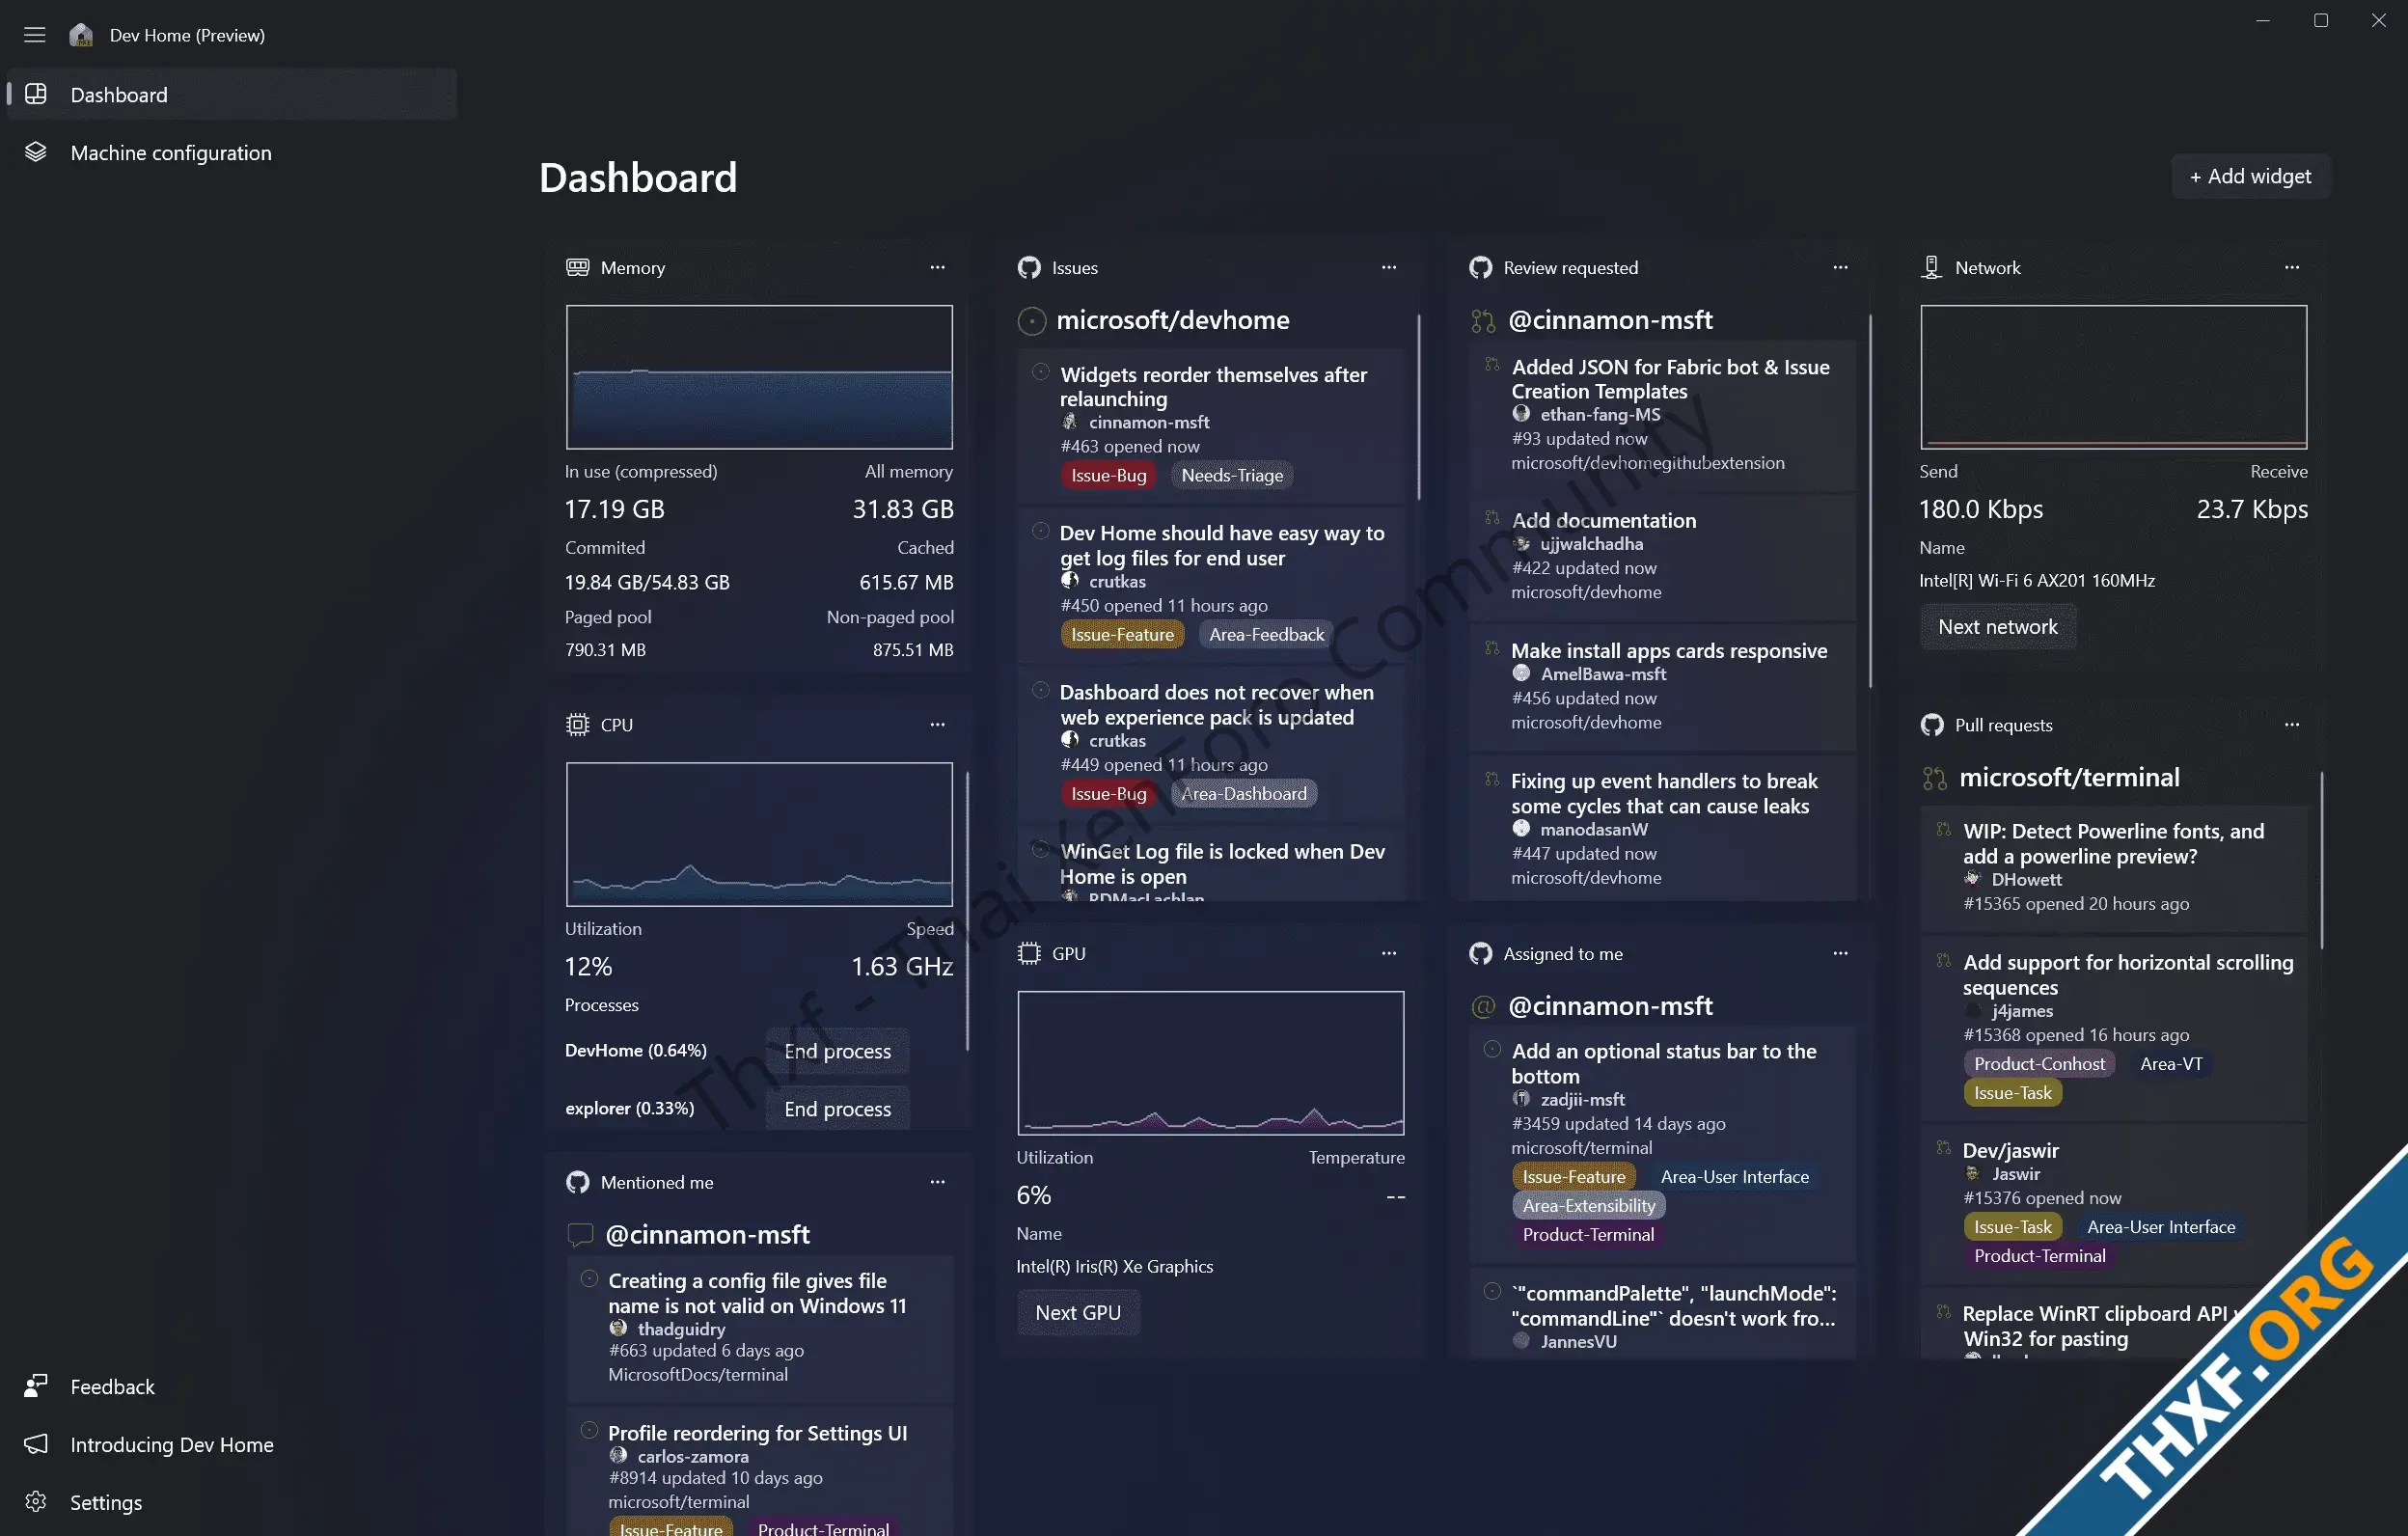
Task: Open issue about easy way to get log files
Action: click(x=1211, y=585)
